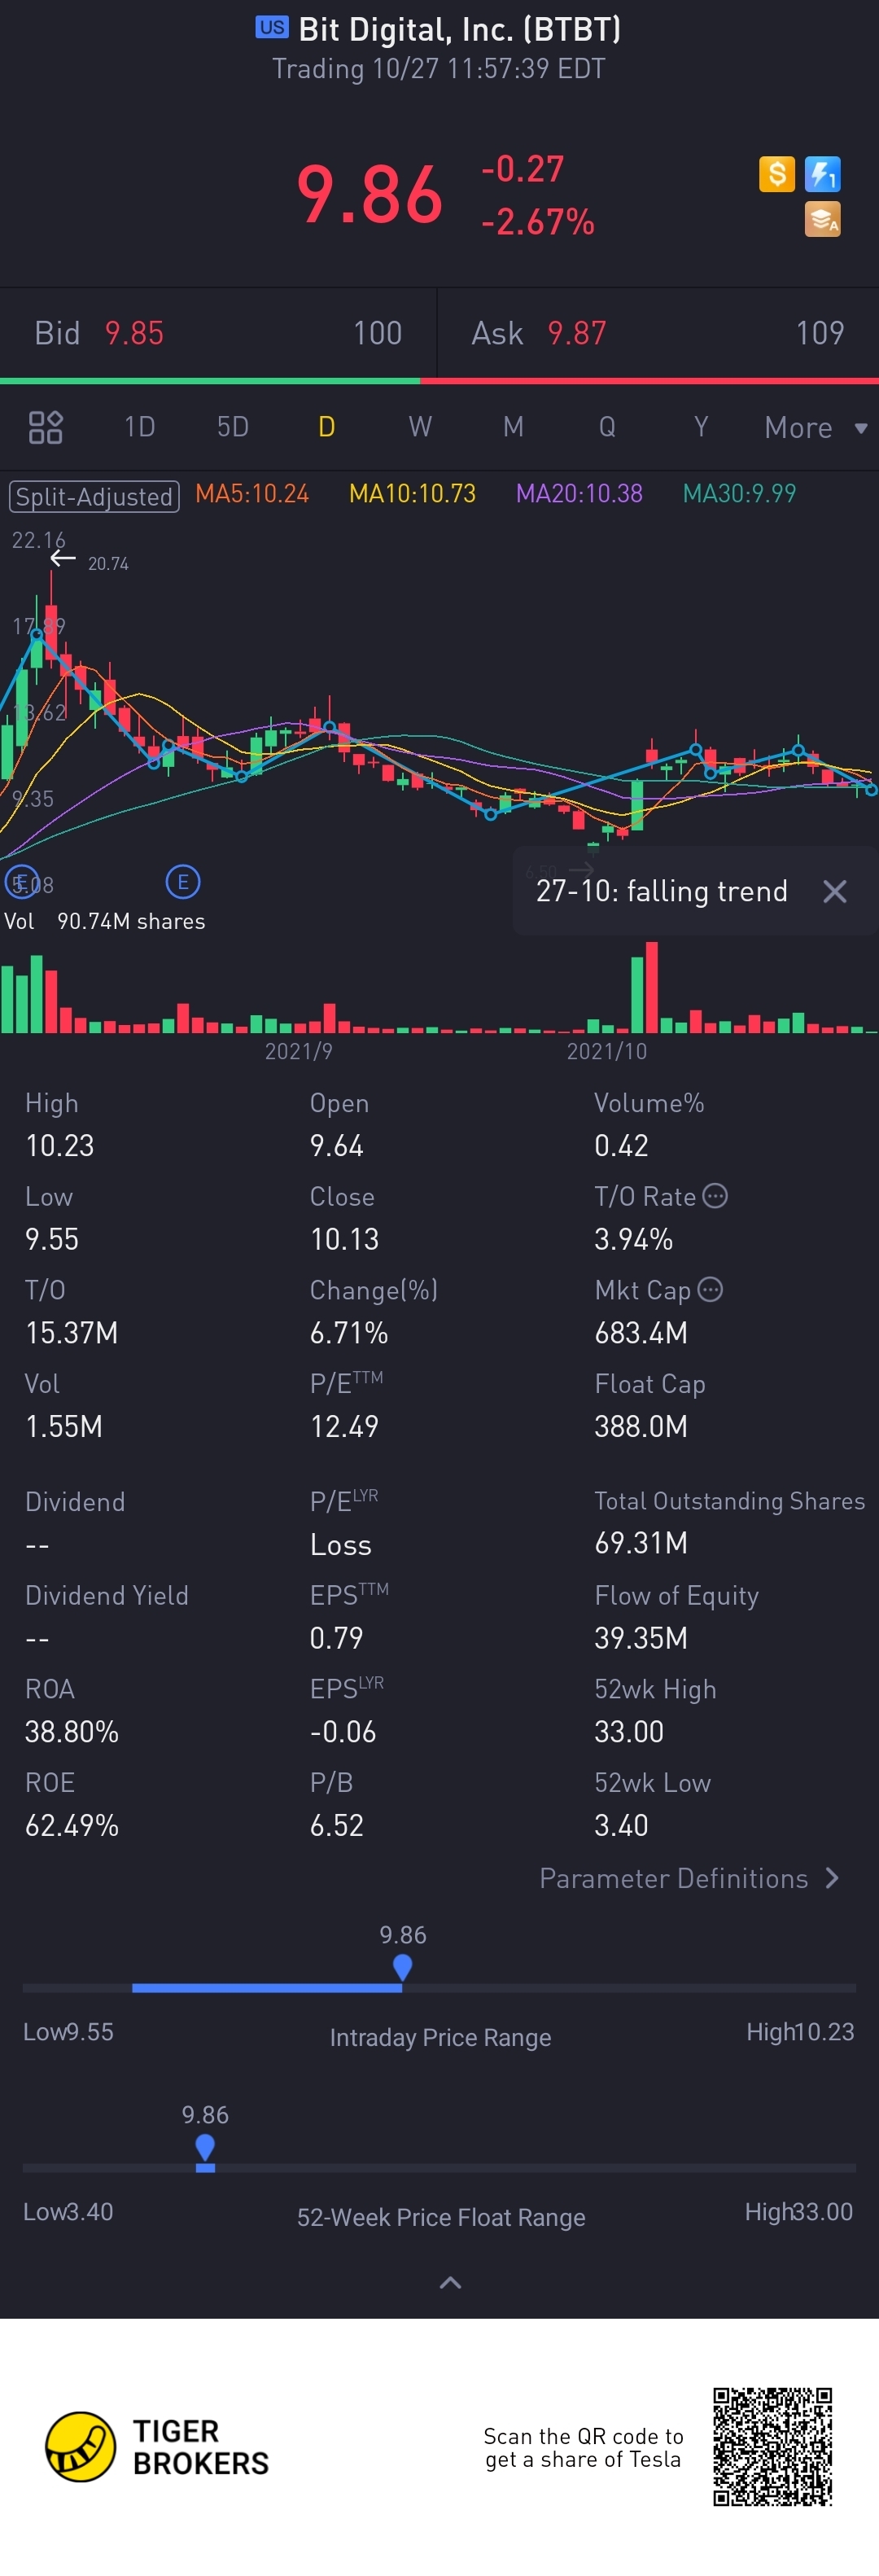Viewport: 879px width, 2576px height.
Task: Tap the Bit Digital, Inc. (BTBT) title
Action: (460, 29)
